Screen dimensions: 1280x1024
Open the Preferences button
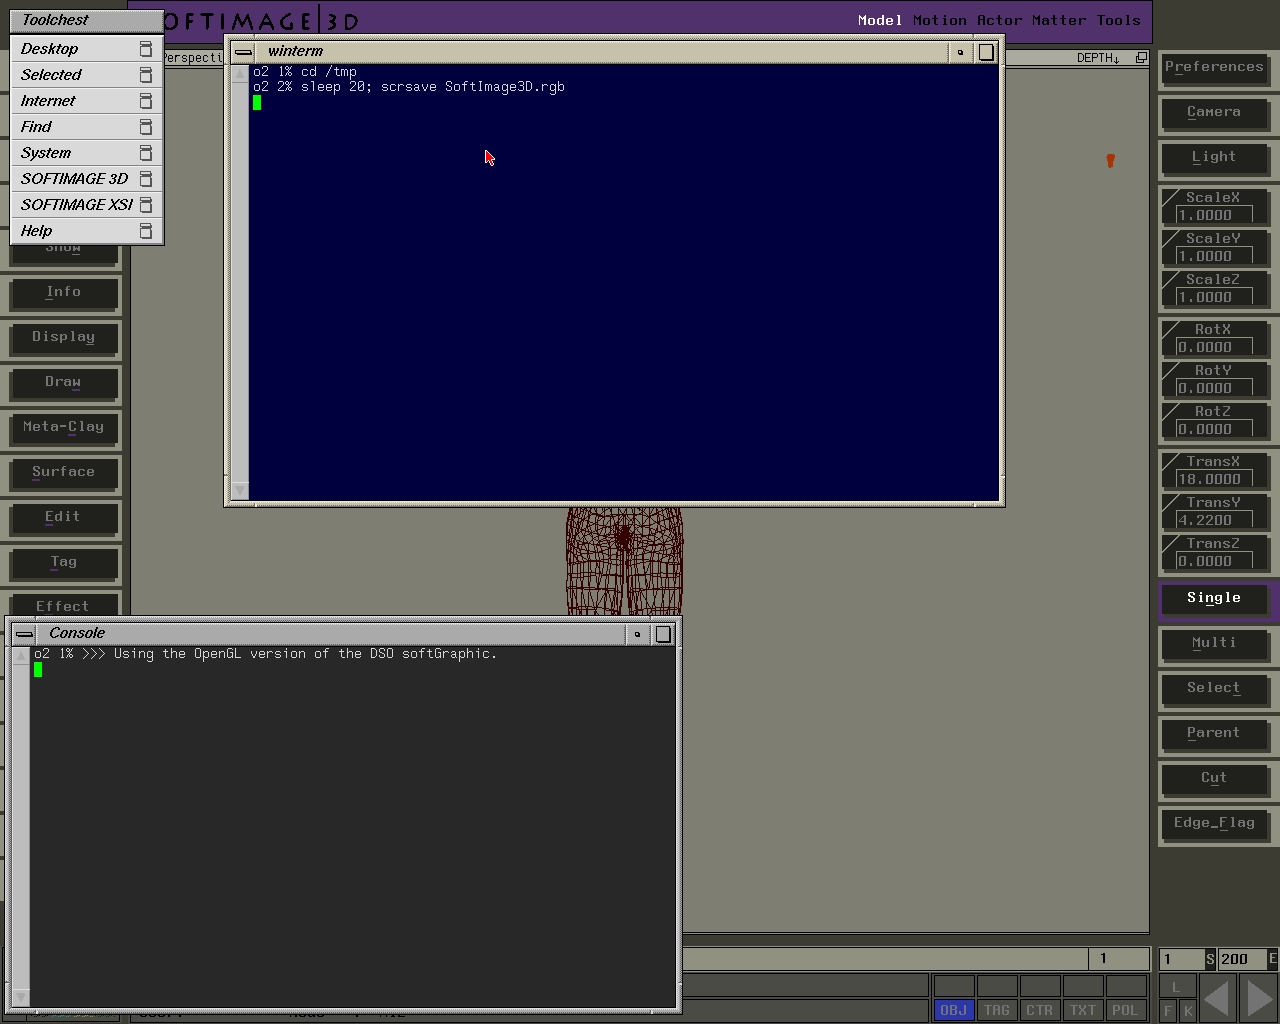(x=1214, y=67)
